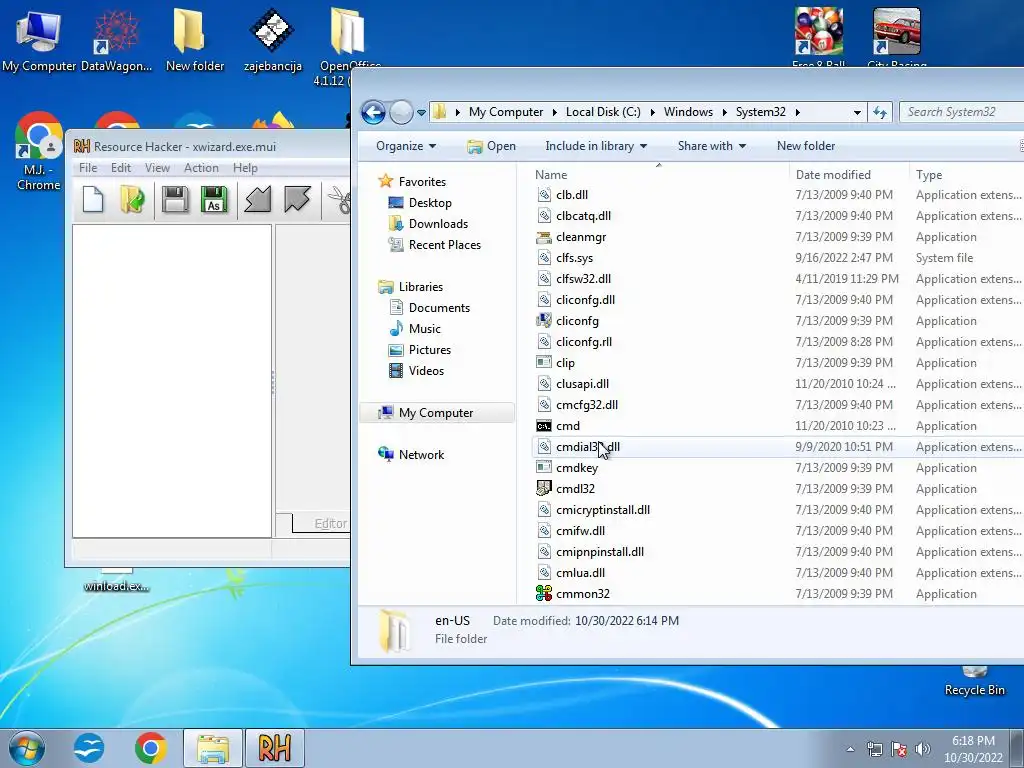Expand arrow after My Computer in address bar
1024x768 pixels.
[554, 112]
